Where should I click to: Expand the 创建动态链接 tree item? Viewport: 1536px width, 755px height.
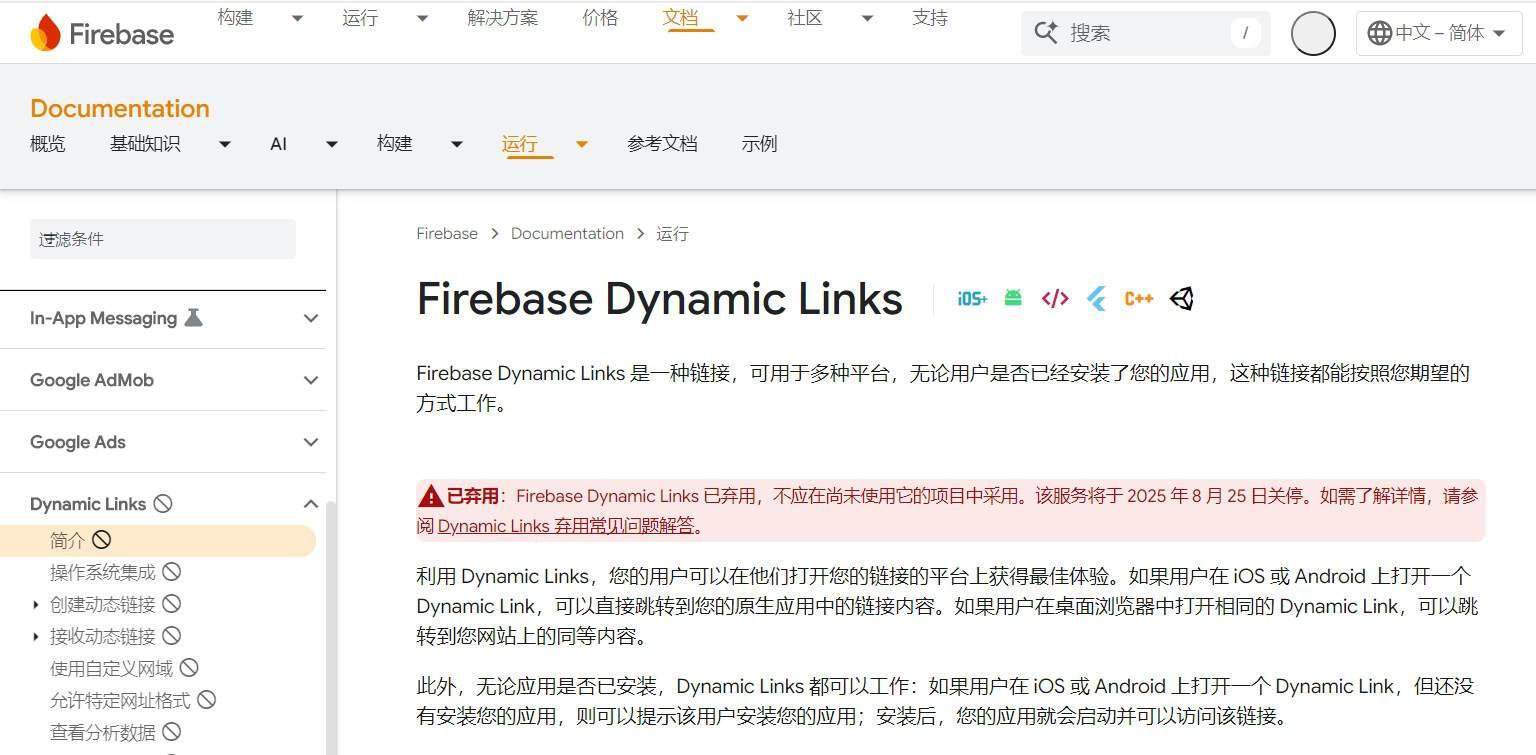click(x=36, y=604)
